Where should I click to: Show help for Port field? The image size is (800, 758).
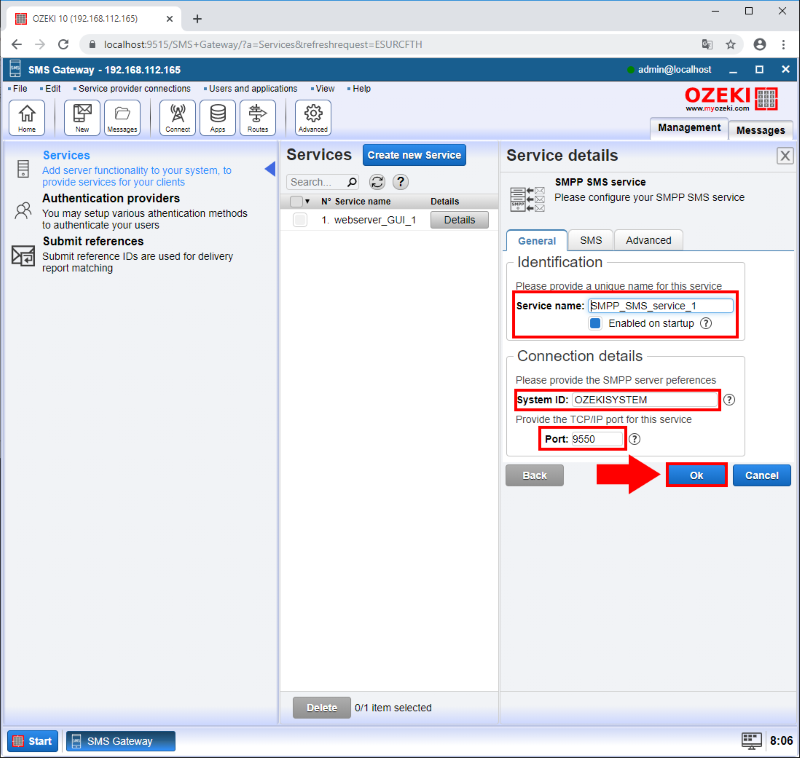pyautogui.click(x=634, y=439)
